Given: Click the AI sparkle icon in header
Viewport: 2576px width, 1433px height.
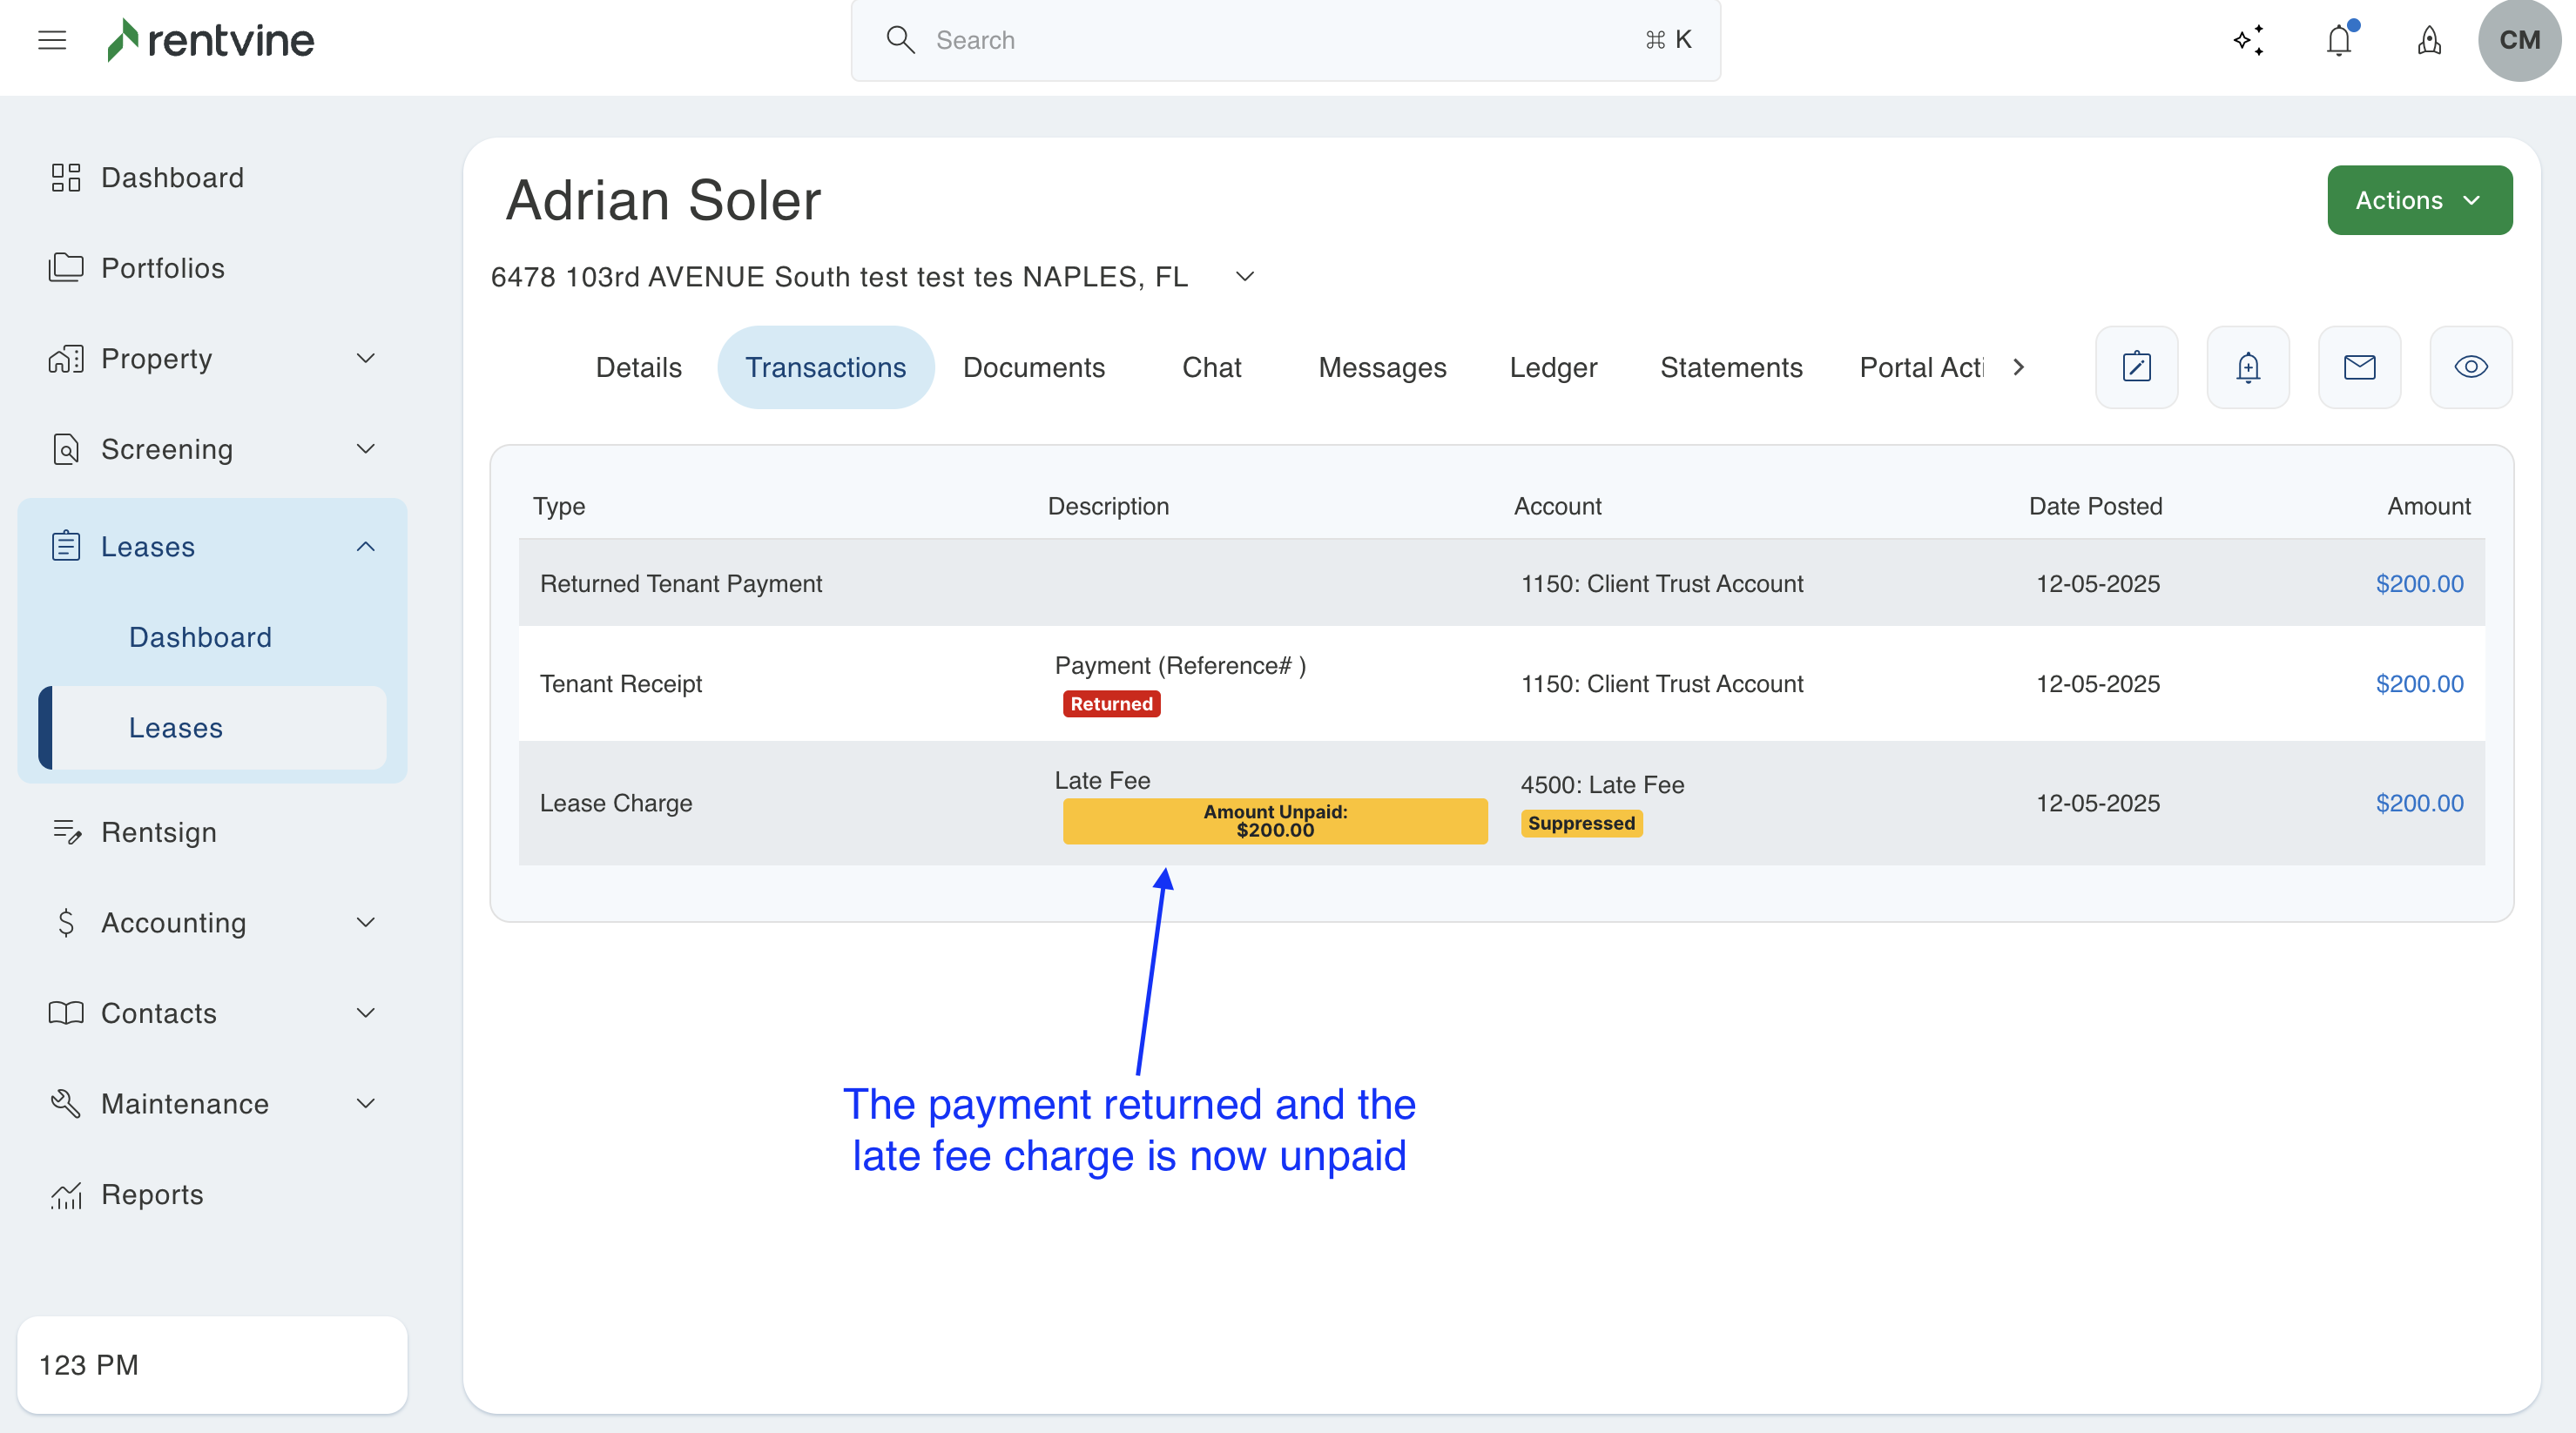Looking at the screenshot, I should (2248, 40).
